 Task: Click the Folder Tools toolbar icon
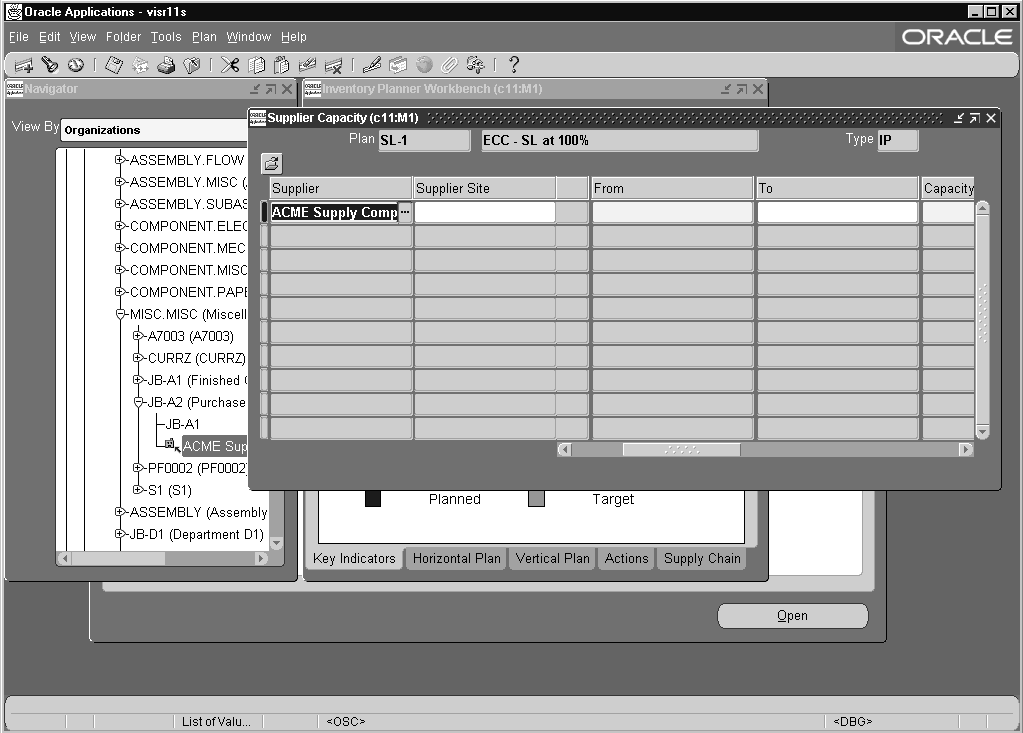point(476,65)
